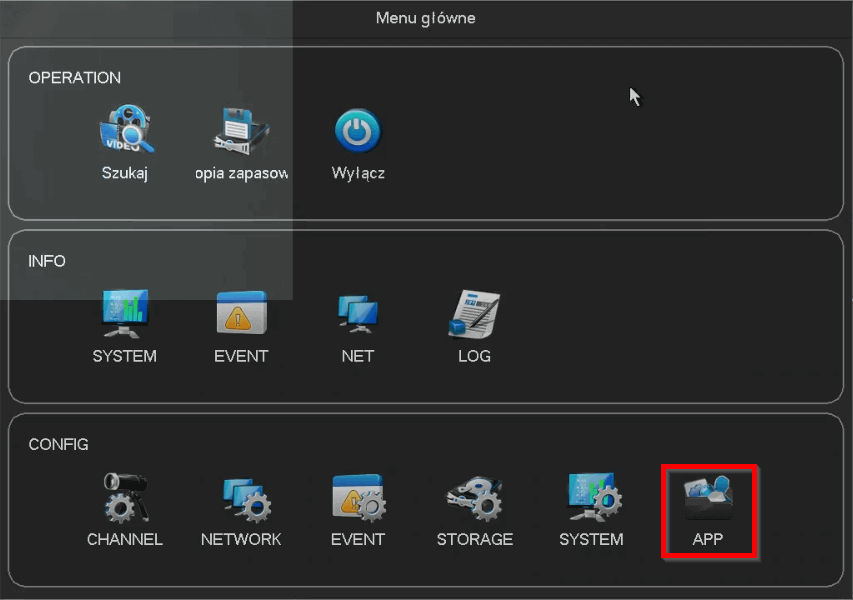The height and width of the screenshot is (600, 853).
Task: Click the 'Wyłącz' text label
Action: click(358, 173)
